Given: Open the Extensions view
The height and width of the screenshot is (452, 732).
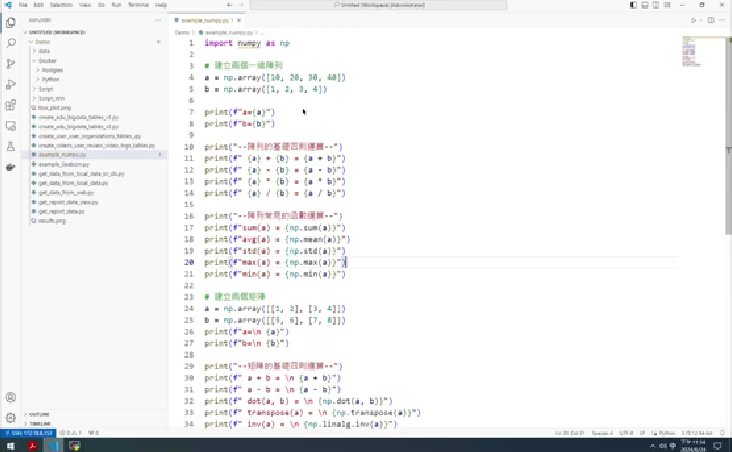Looking at the screenshot, I should [11, 105].
